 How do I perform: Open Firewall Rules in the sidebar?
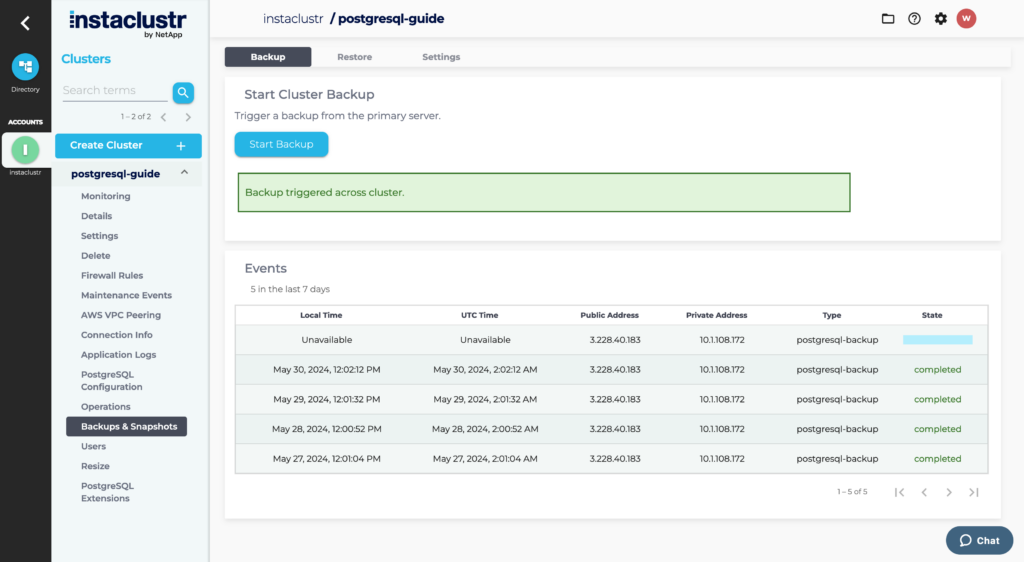tap(112, 276)
